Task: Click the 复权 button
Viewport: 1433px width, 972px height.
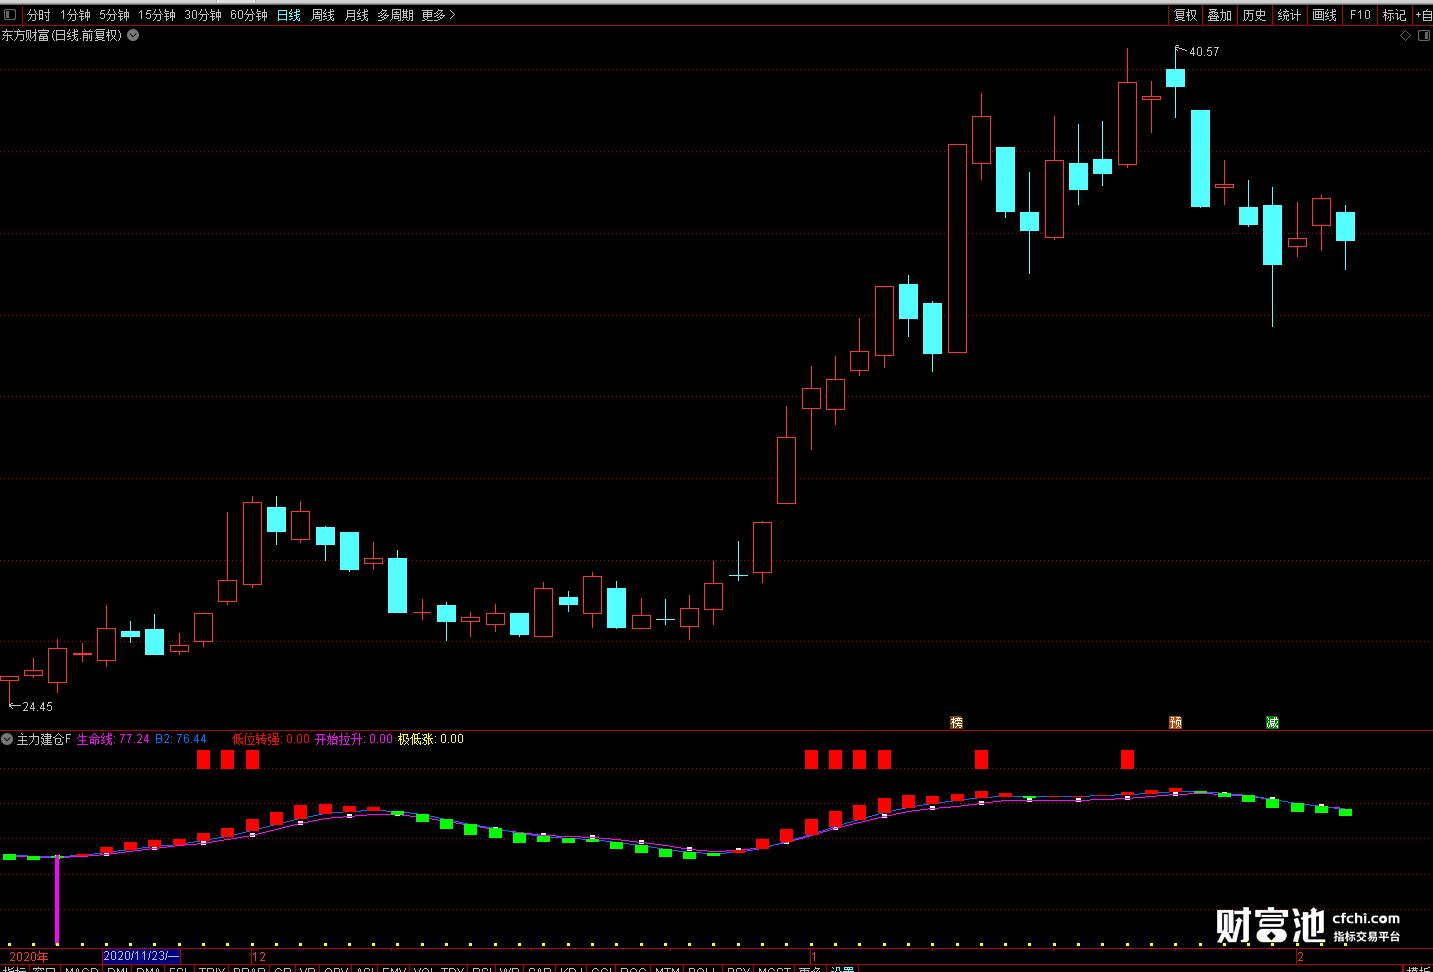Action: (x=1186, y=15)
